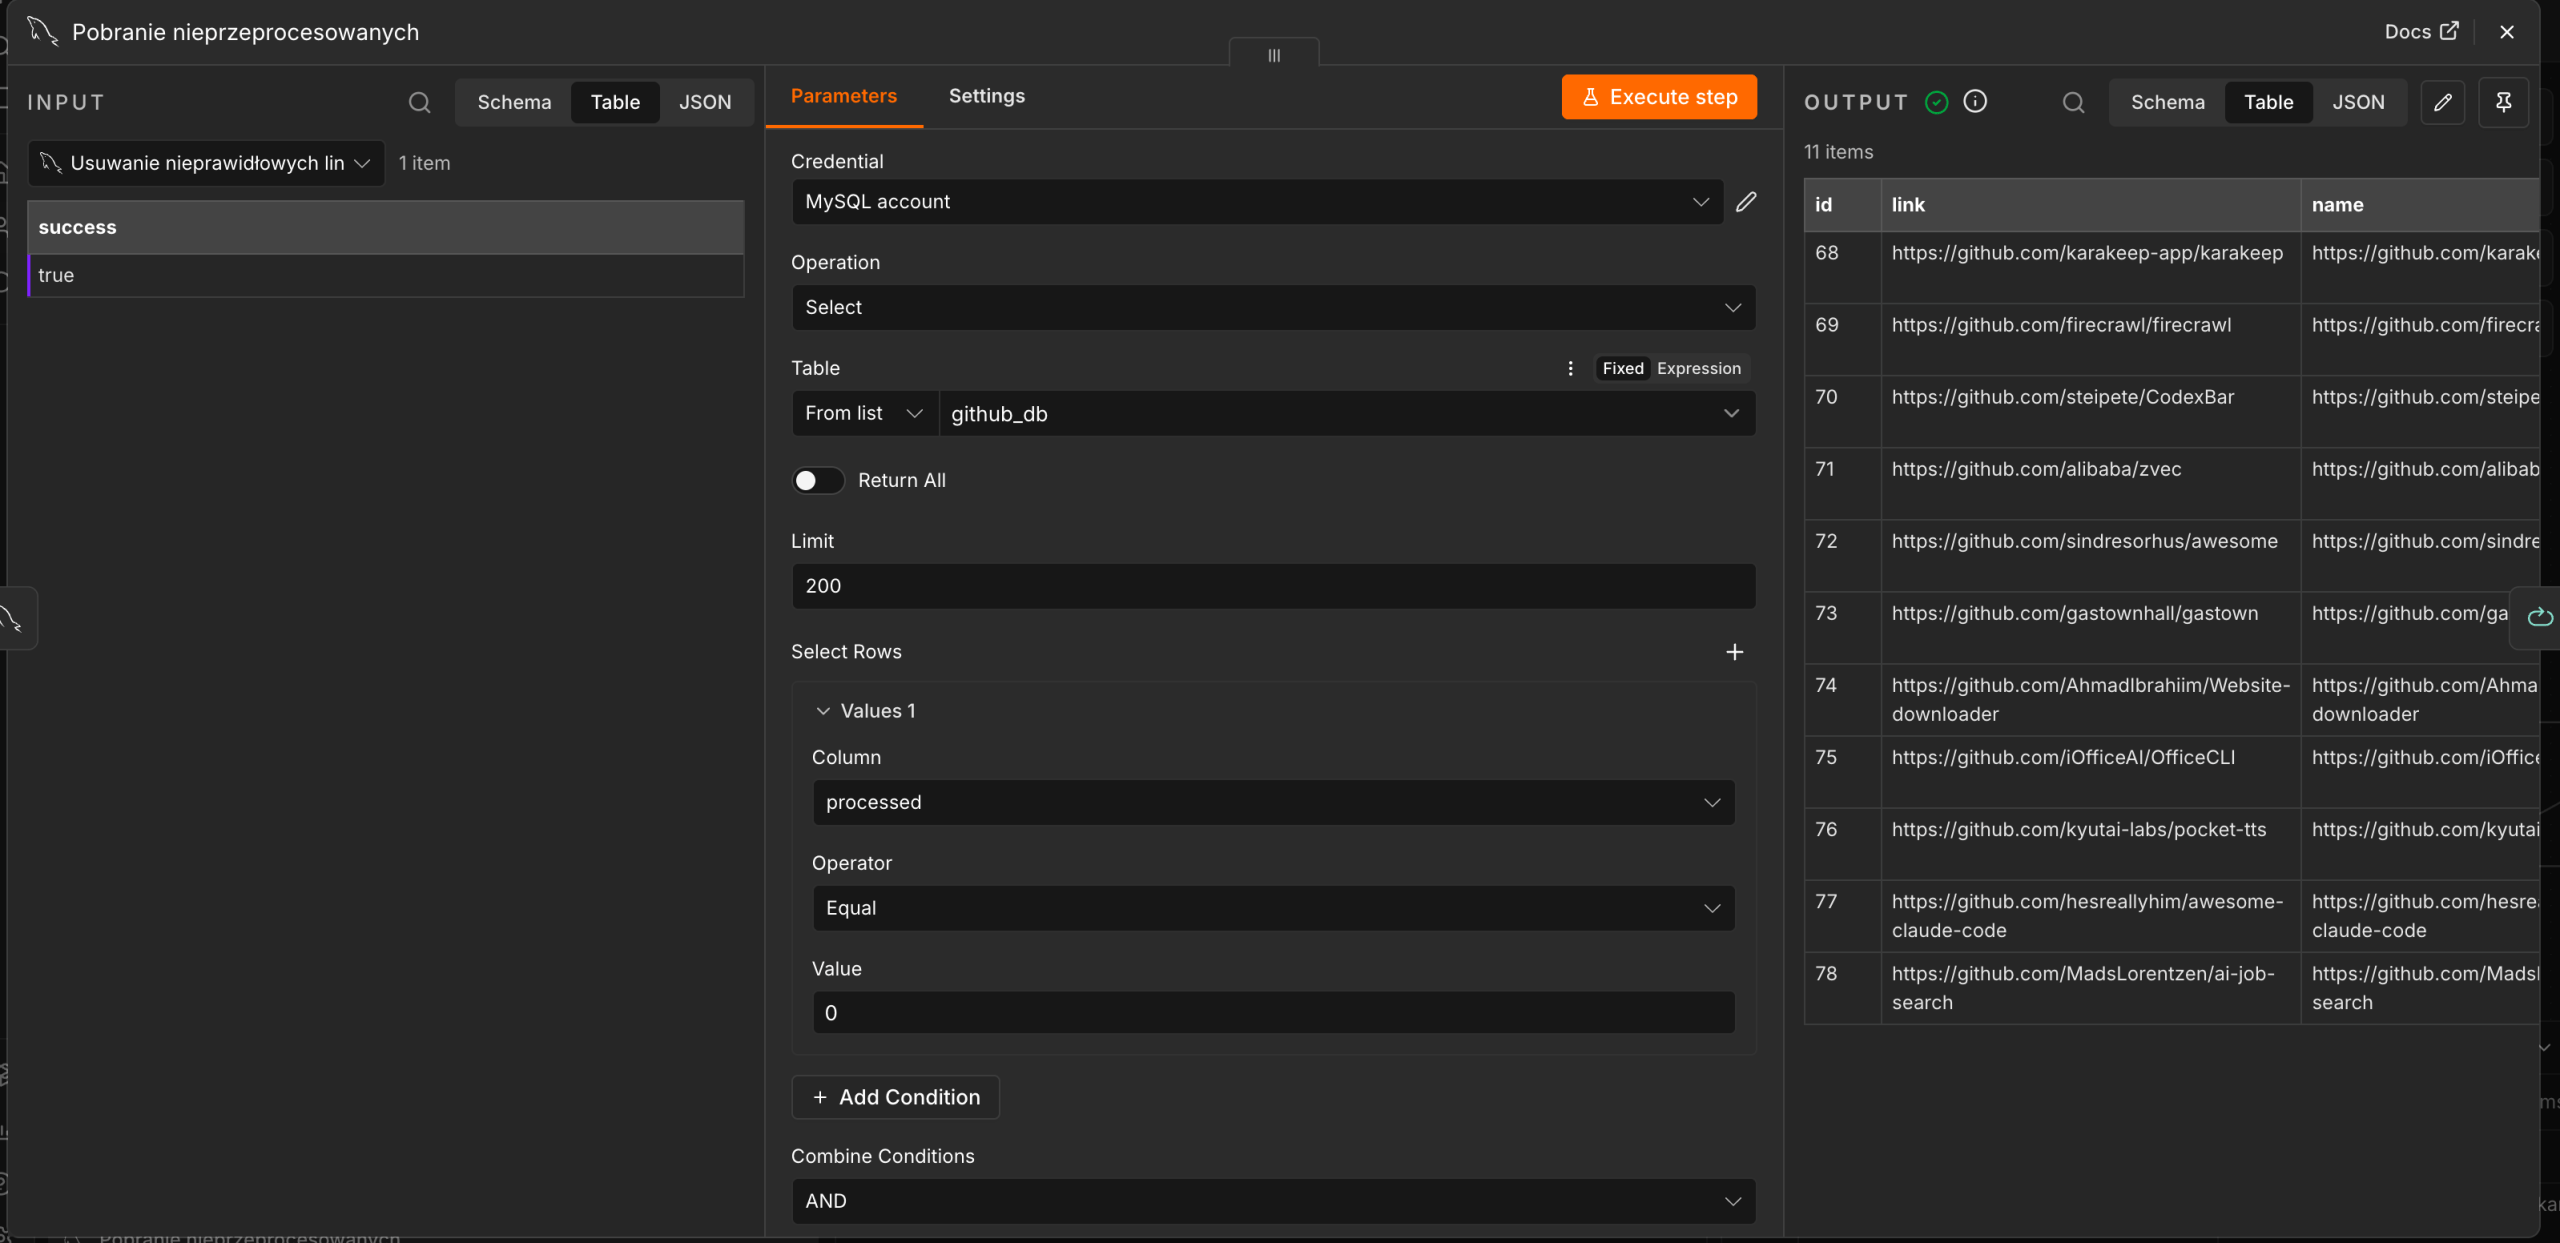This screenshot has width=2560, height=1243.
Task: Edit the MySQL account credential pencil icon
Action: pyautogui.click(x=1746, y=202)
